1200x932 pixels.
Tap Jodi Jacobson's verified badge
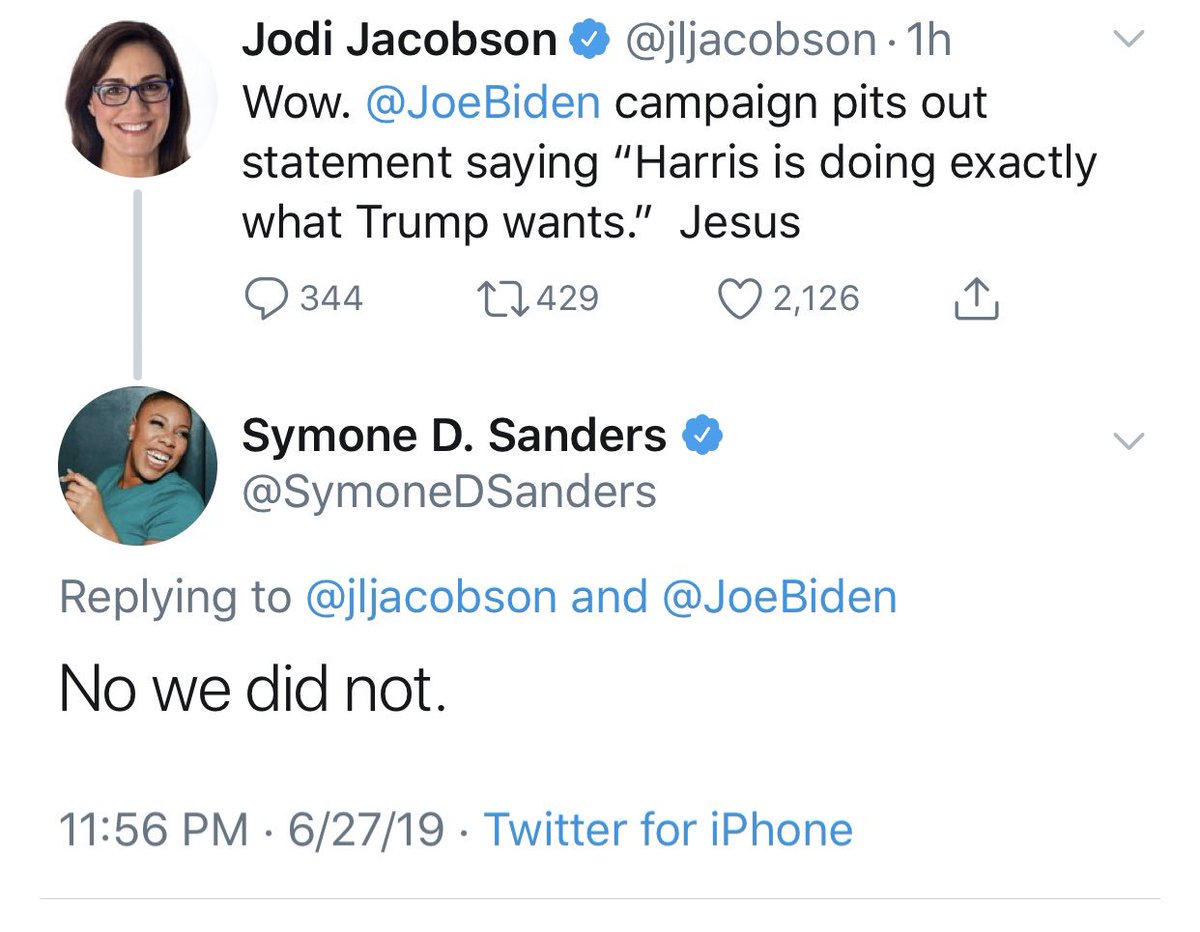(588, 40)
